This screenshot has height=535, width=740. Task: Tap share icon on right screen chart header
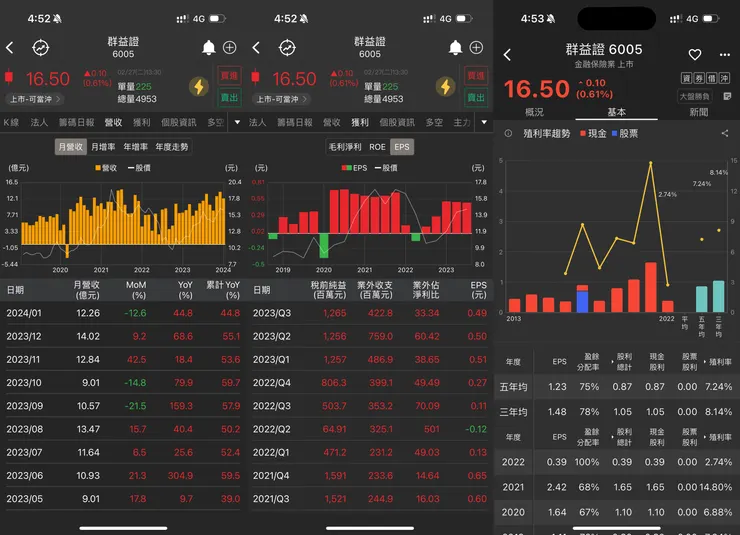pos(725,134)
